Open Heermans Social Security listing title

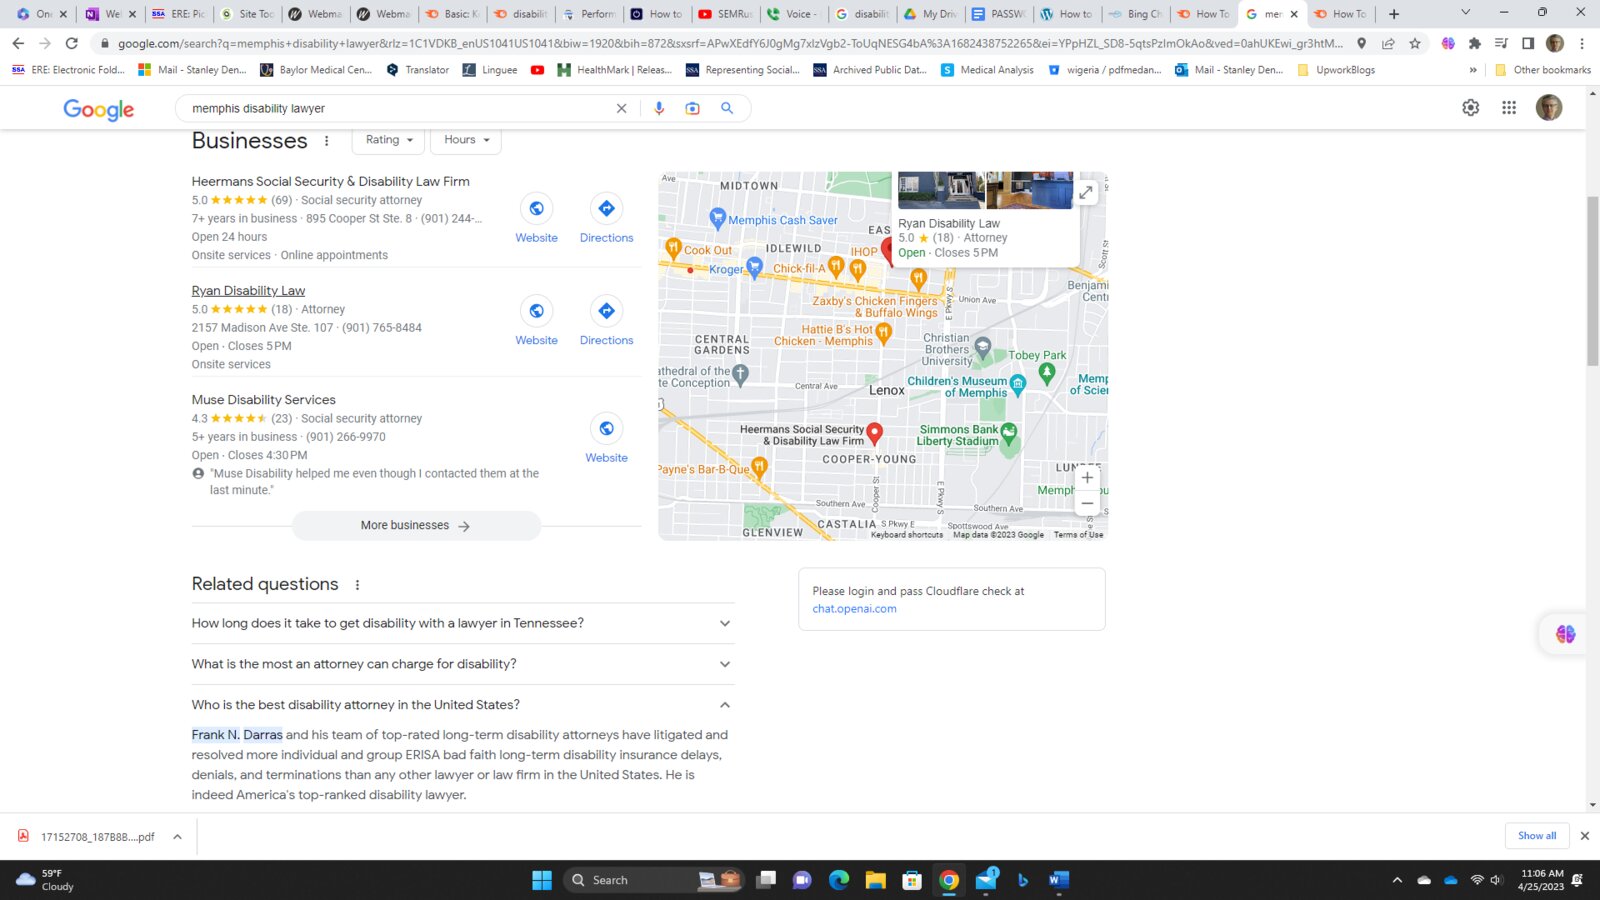[x=330, y=181]
